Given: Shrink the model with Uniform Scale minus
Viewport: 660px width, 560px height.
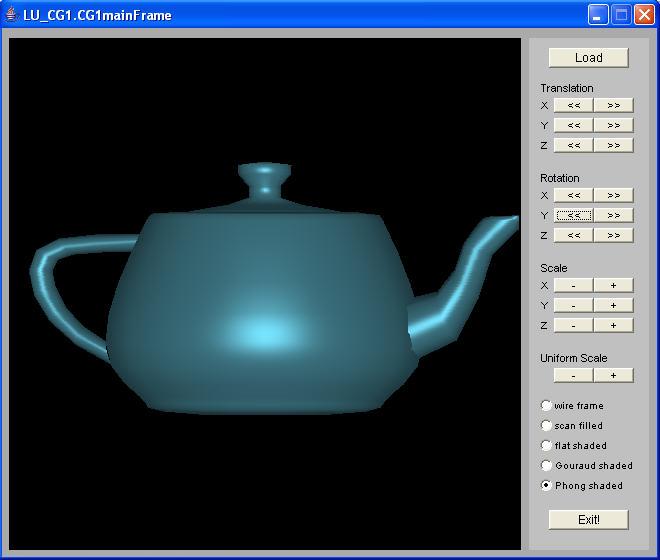Looking at the screenshot, I should [x=573, y=376].
